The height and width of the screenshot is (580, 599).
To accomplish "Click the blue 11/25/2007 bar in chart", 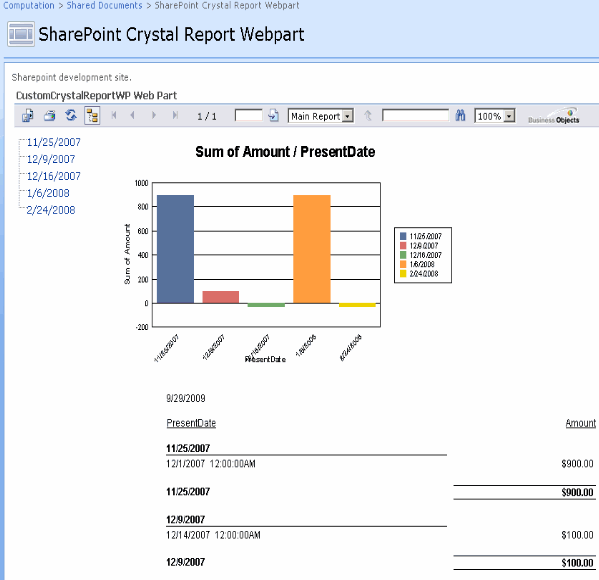I will (x=175, y=249).
